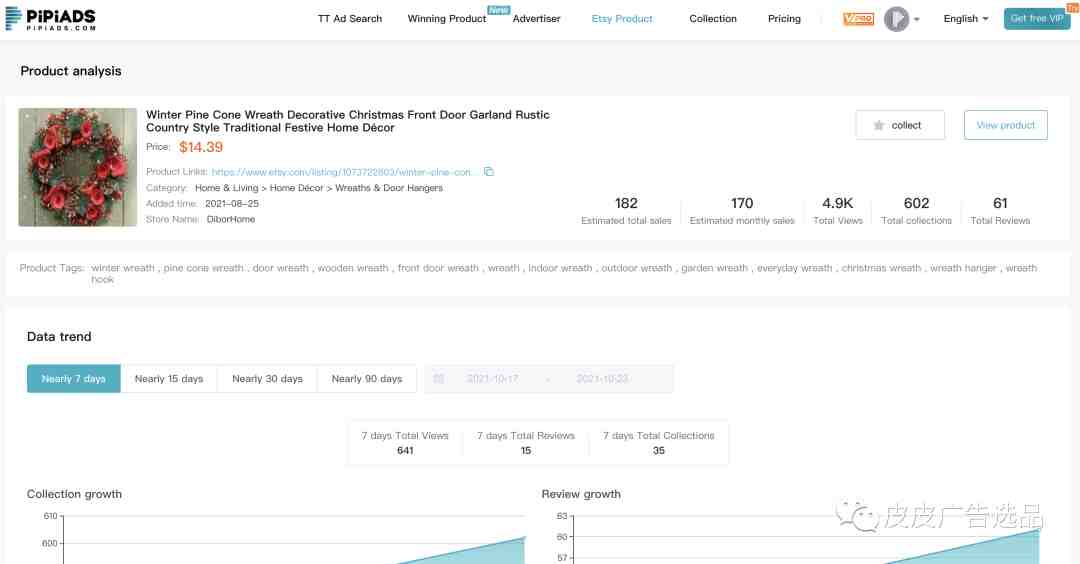Open the user avatar menu

896,19
